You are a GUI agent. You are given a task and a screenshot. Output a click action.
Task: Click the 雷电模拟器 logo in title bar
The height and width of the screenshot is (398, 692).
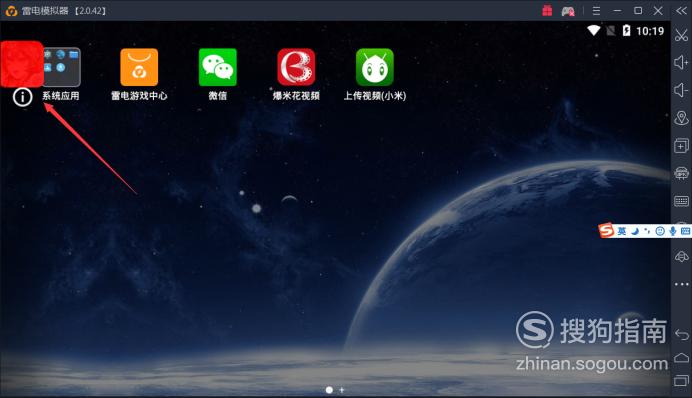(11, 11)
